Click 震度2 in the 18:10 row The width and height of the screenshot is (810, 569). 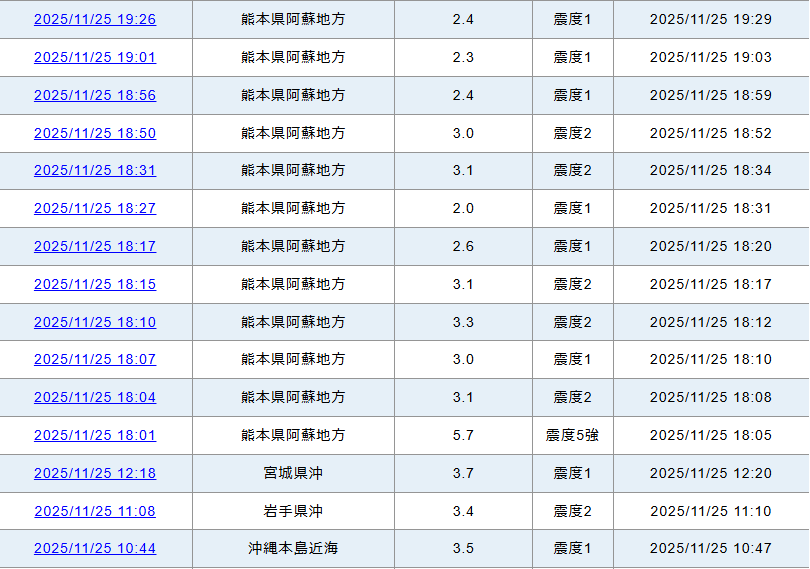[x=572, y=322]
